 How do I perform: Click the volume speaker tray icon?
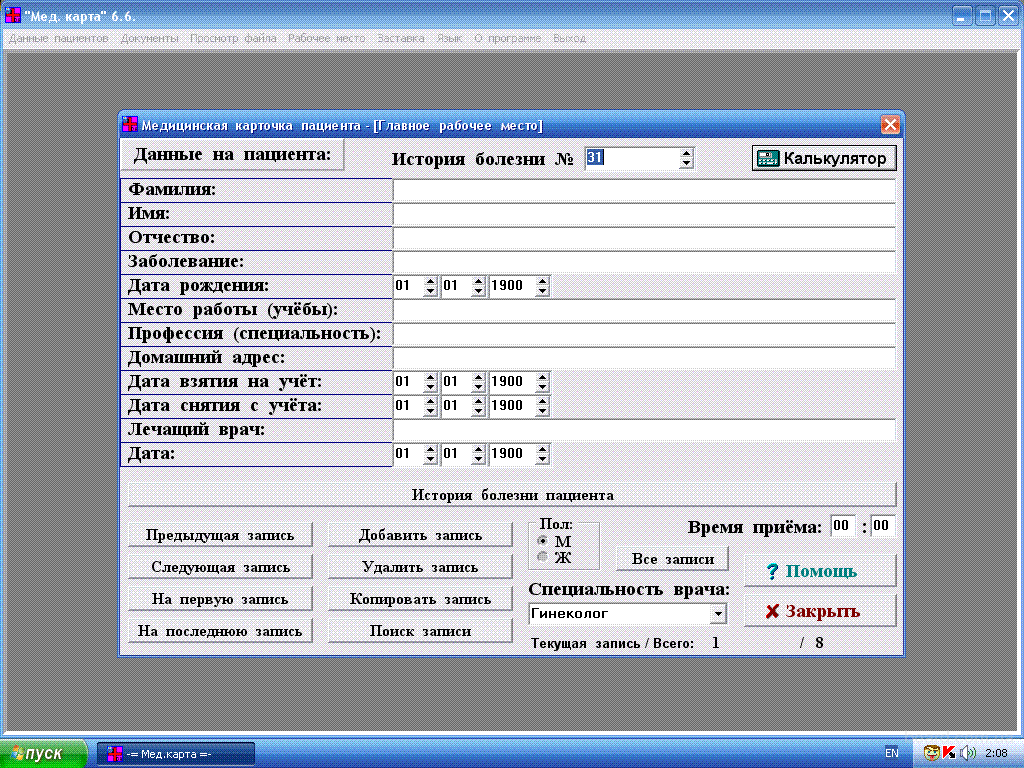click(x=966, y=752)
